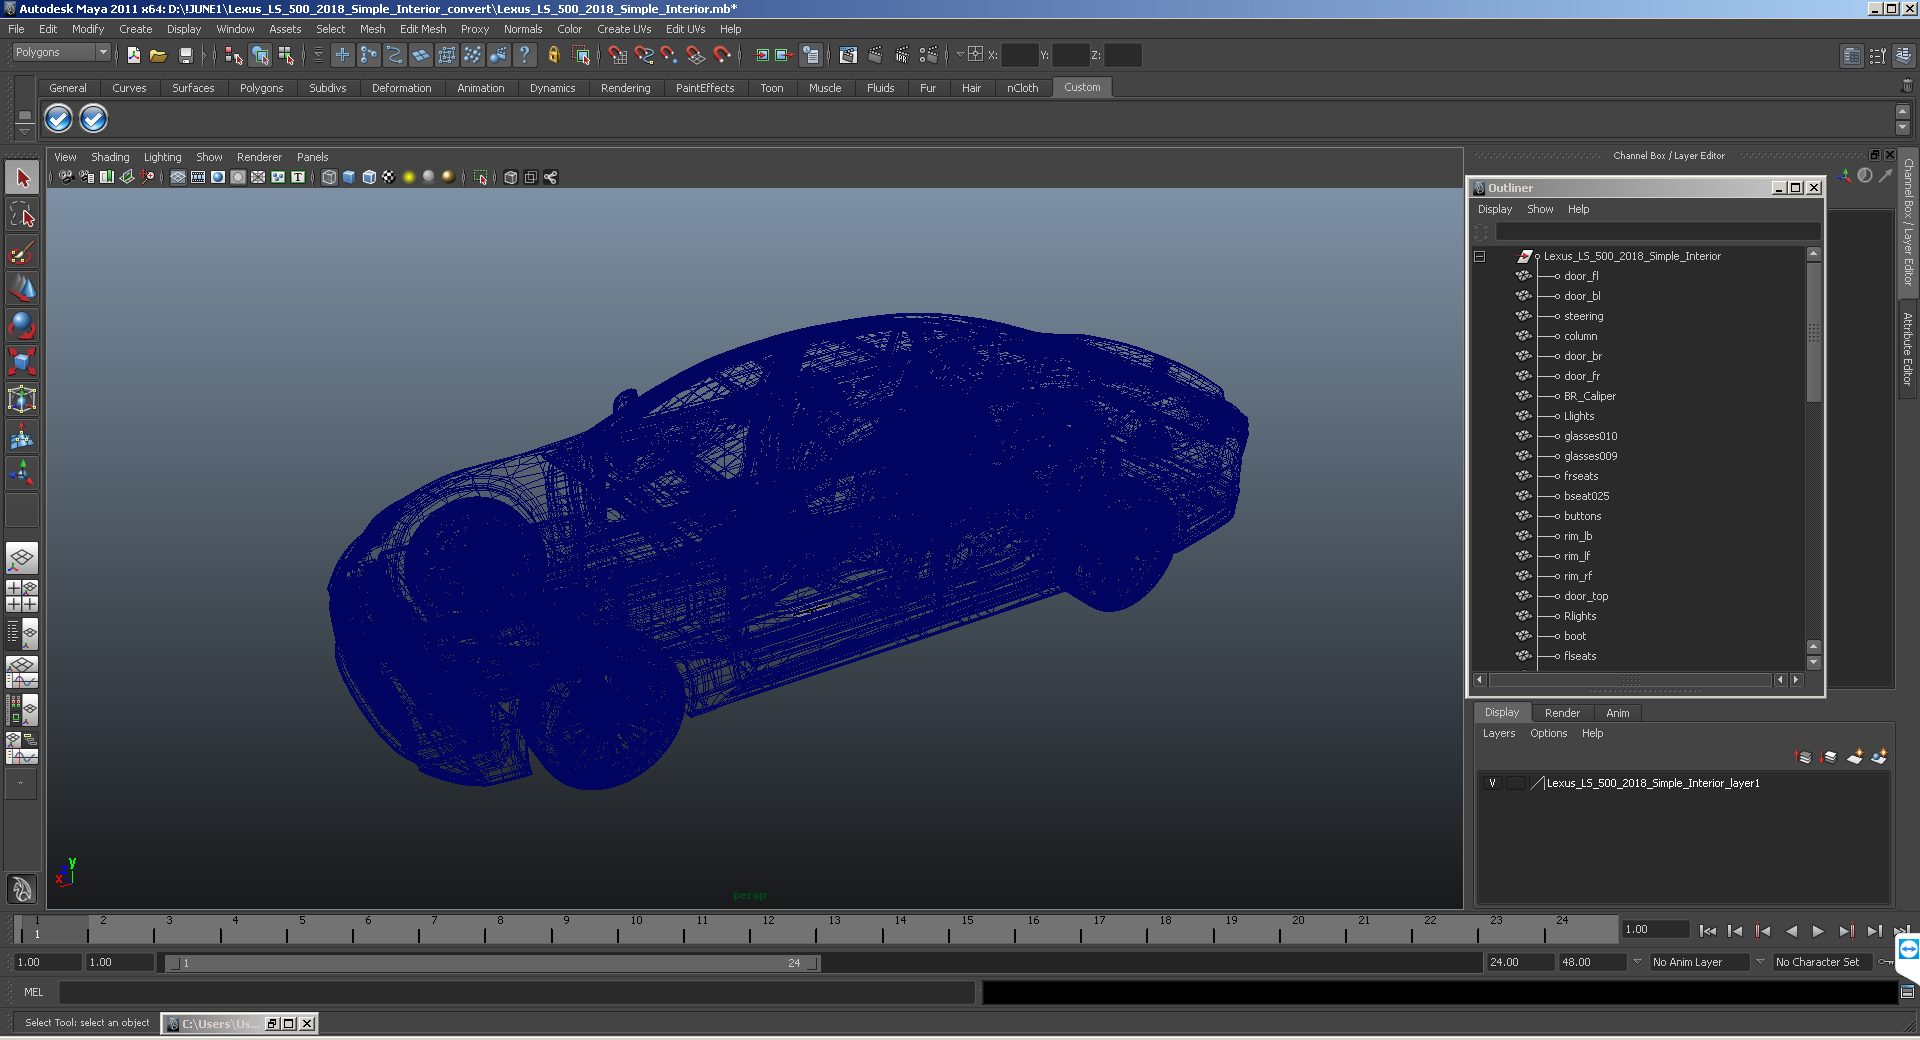Screen dimensions: 1920x1040
Task: Click the first checkmark shelf button
Action: tap(59, 119)
